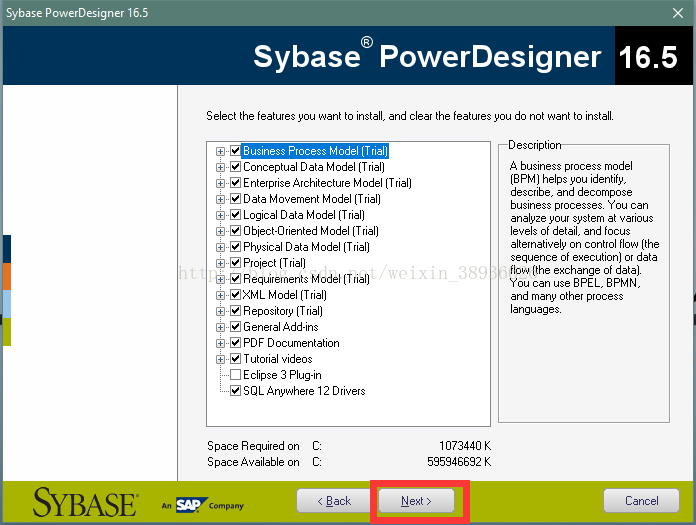Expand Repository (Trial) tree node
Image resolution: width=696 pixels, height=525 pixels.
[220, 311]
